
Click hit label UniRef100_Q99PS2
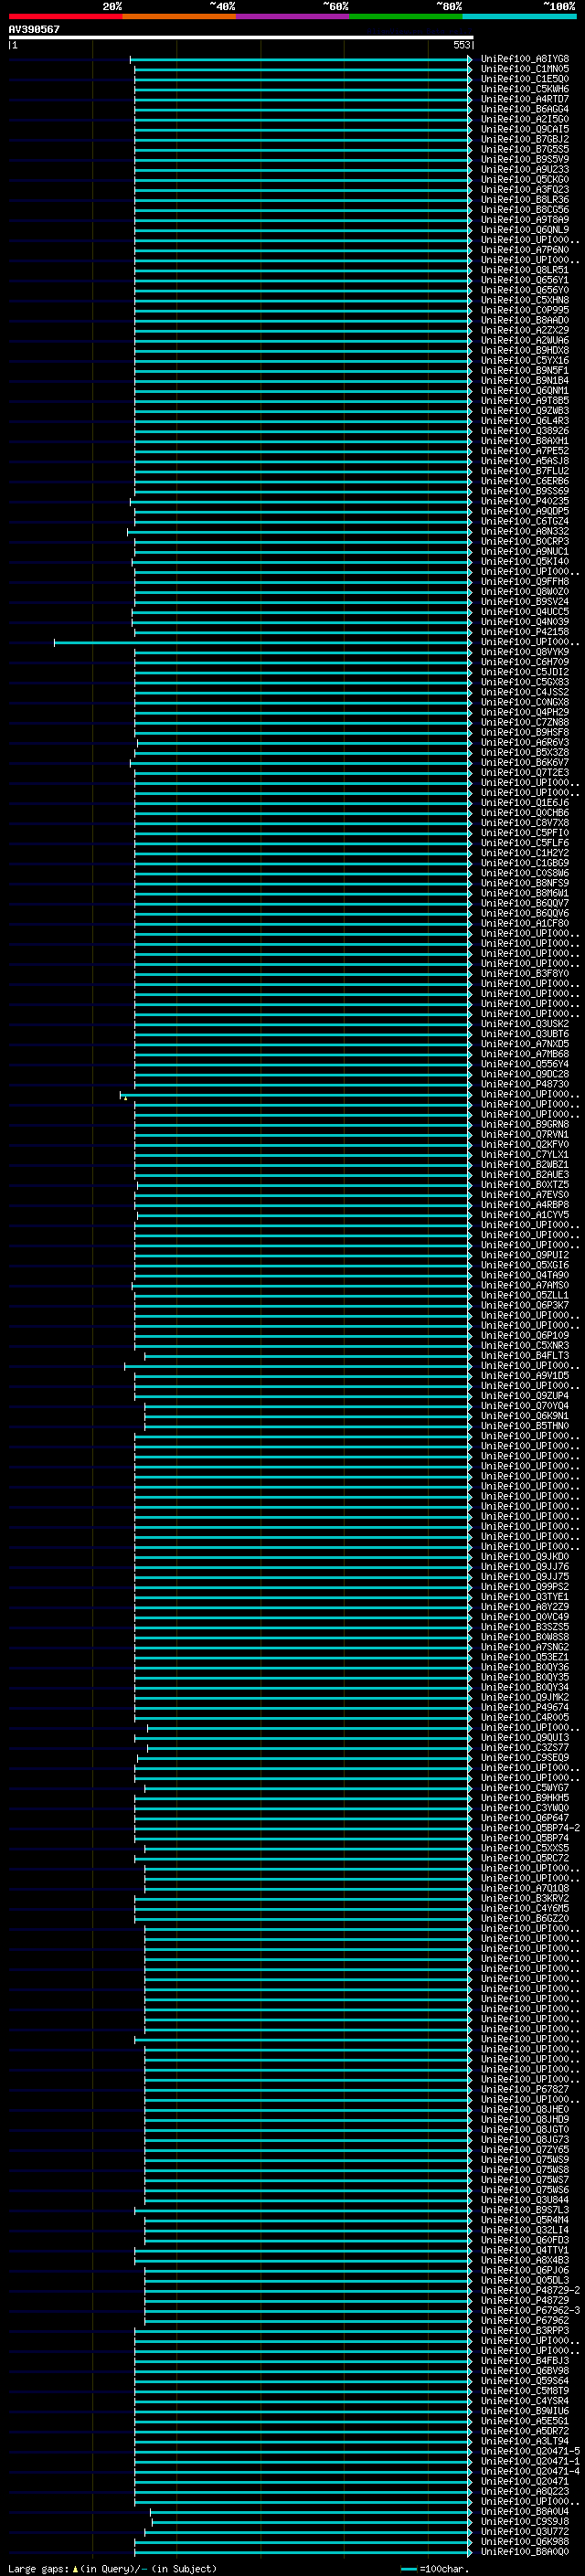tap(525, 1588)
